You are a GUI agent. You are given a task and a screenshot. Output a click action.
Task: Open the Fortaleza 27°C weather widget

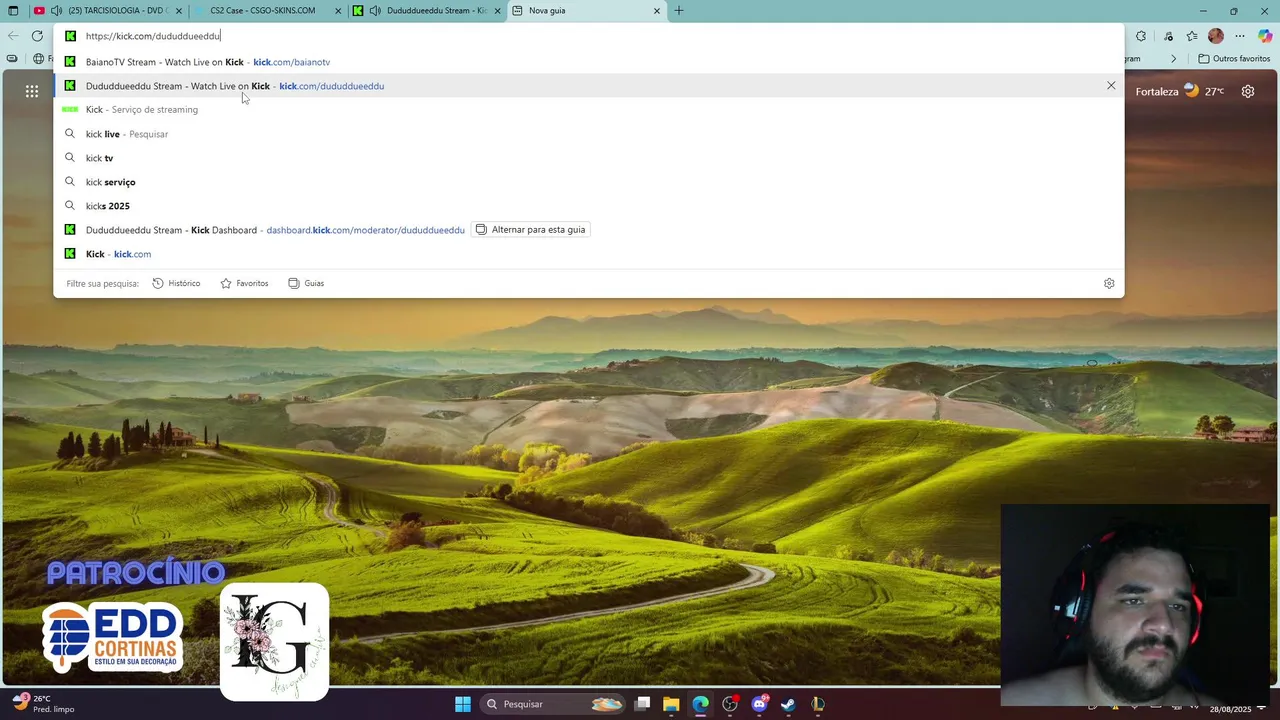(1180, 91)
